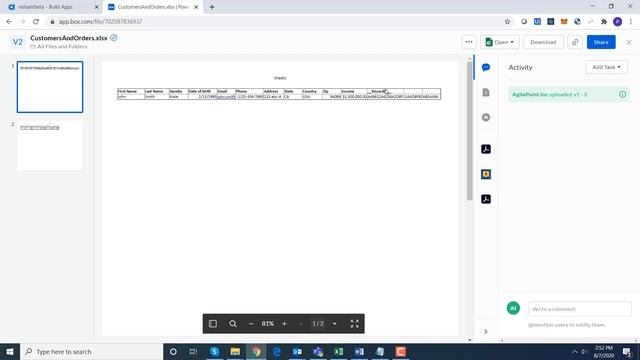
Task: Select page 2 thumbnail
Action: 50,145
